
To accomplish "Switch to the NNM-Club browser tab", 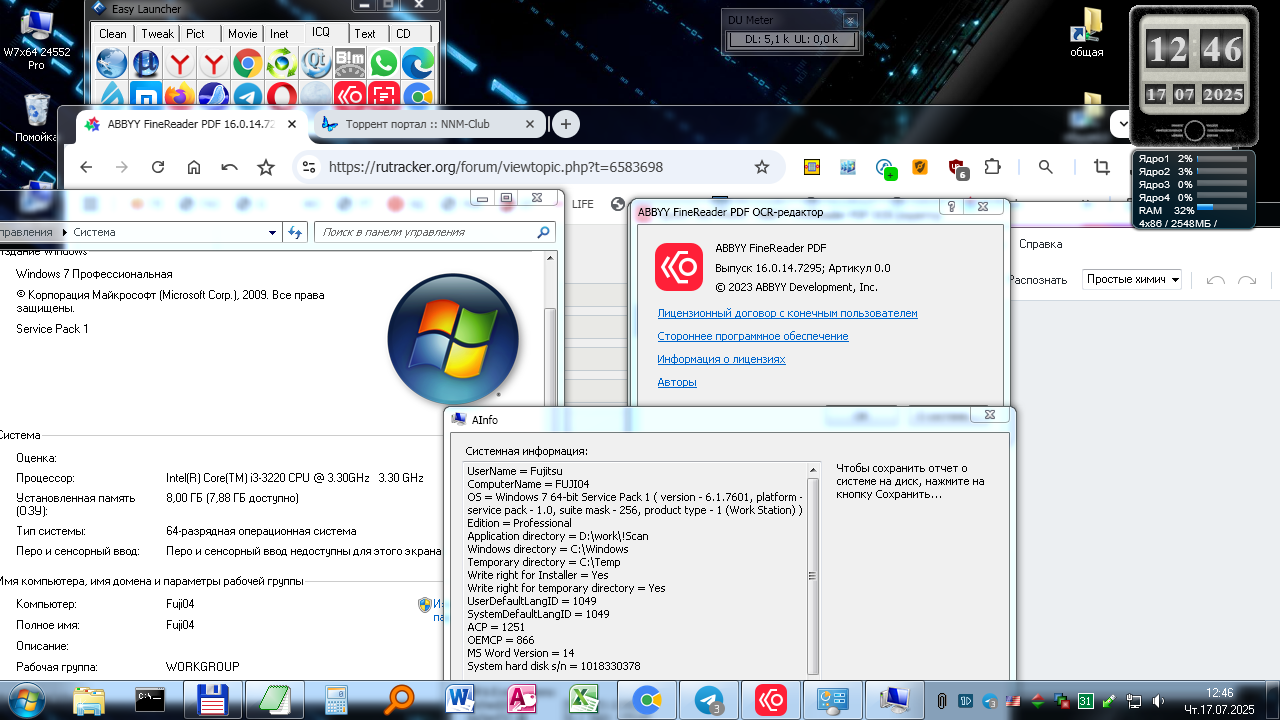I will pos(418,124).
